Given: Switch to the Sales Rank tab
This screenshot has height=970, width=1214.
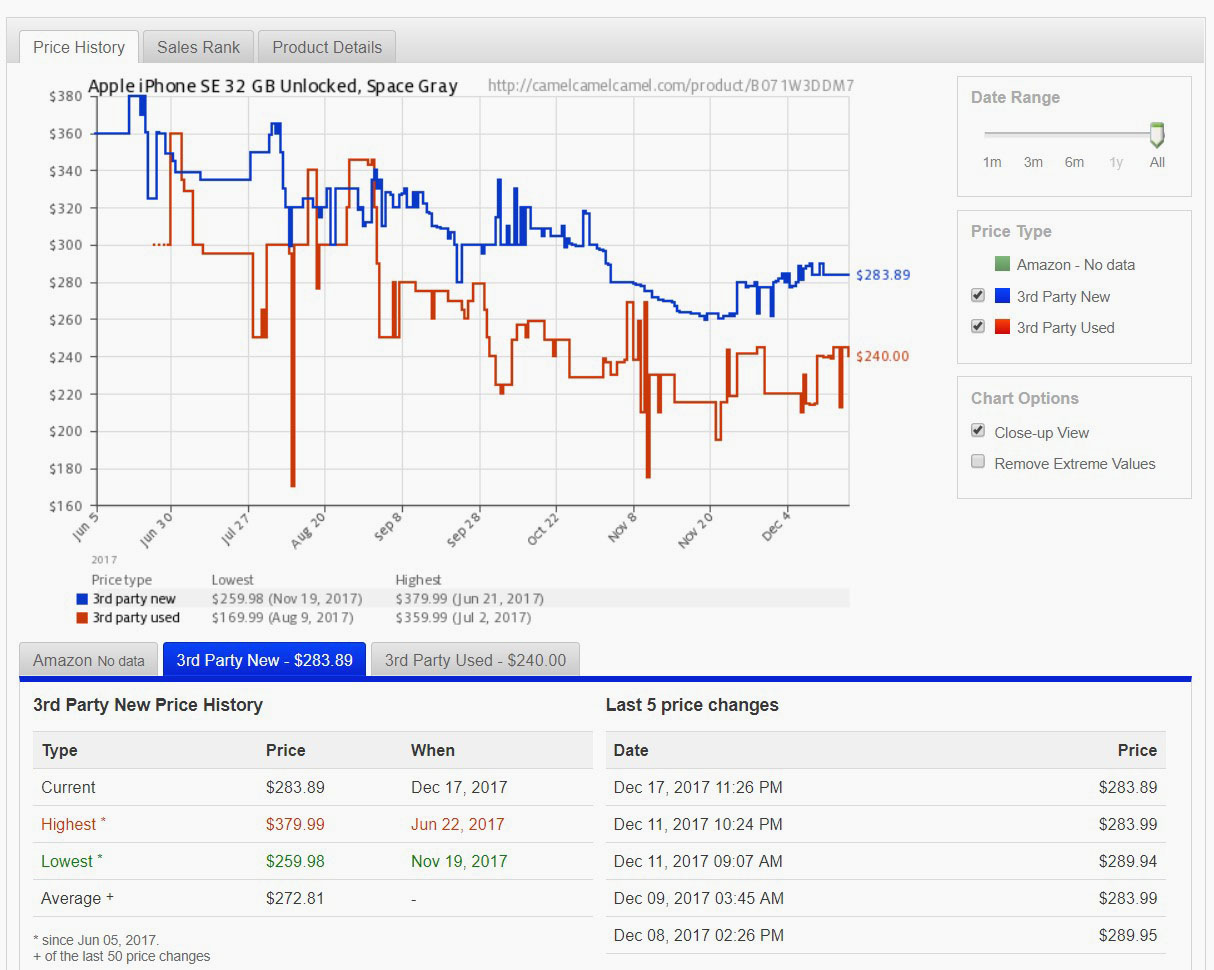Looking at the screenshot, I should (198, 47).
